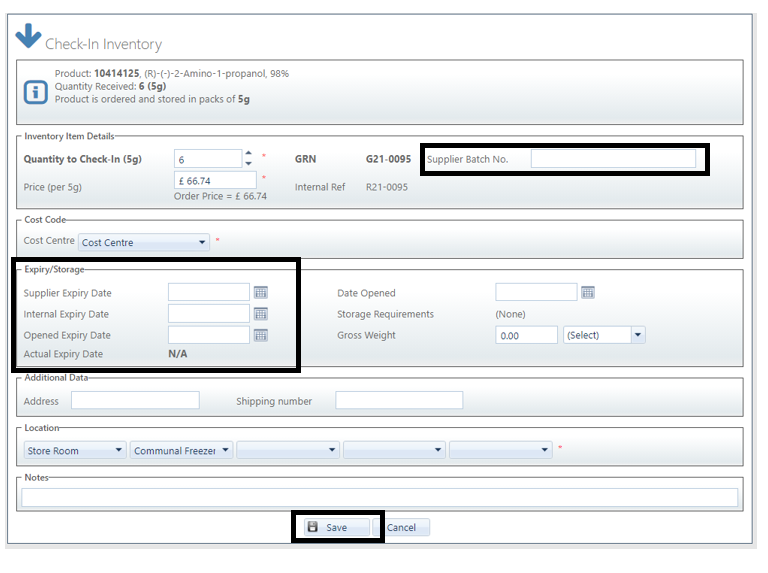Click the Internal Ref value R21-0095
The width and height of the screenshot is (768, 573).
point(387,187)
